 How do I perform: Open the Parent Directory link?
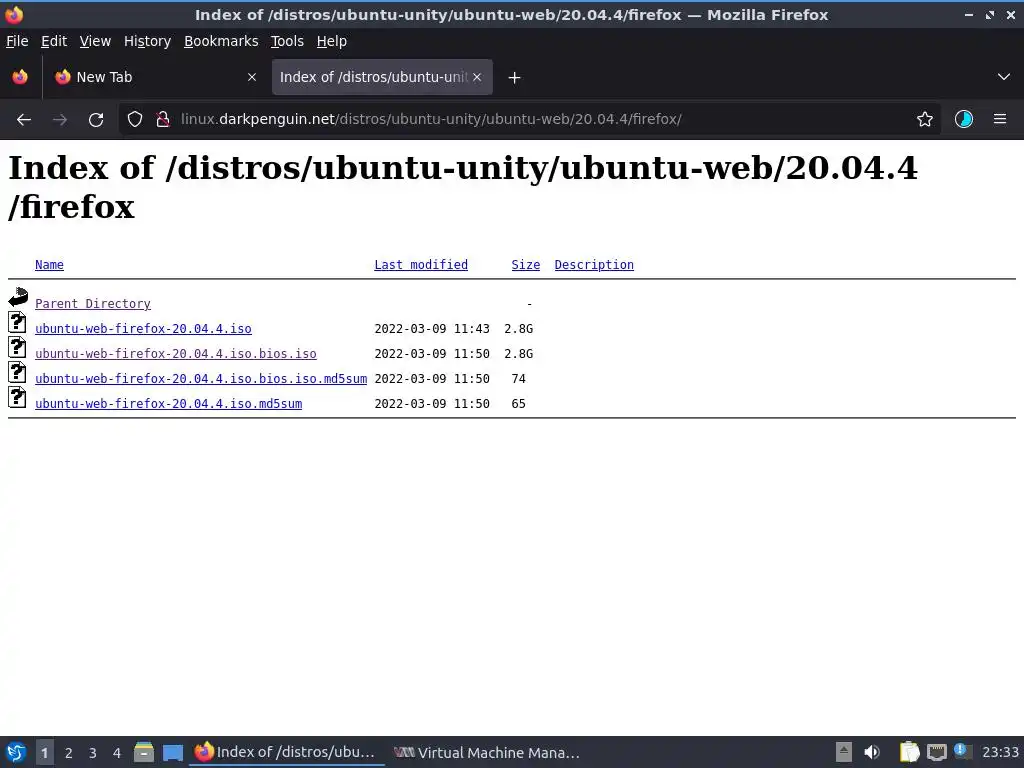pos(93,304)
